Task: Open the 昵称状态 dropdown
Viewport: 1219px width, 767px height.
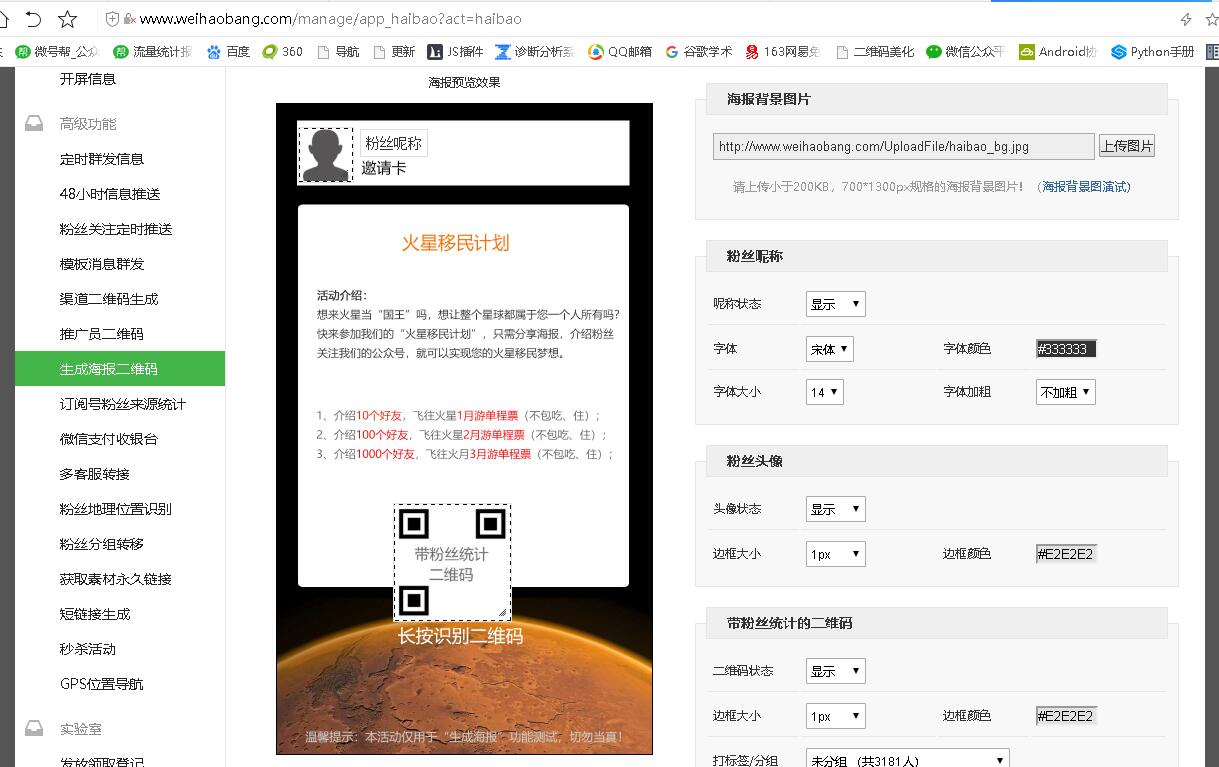Action: tap(835, 304)
